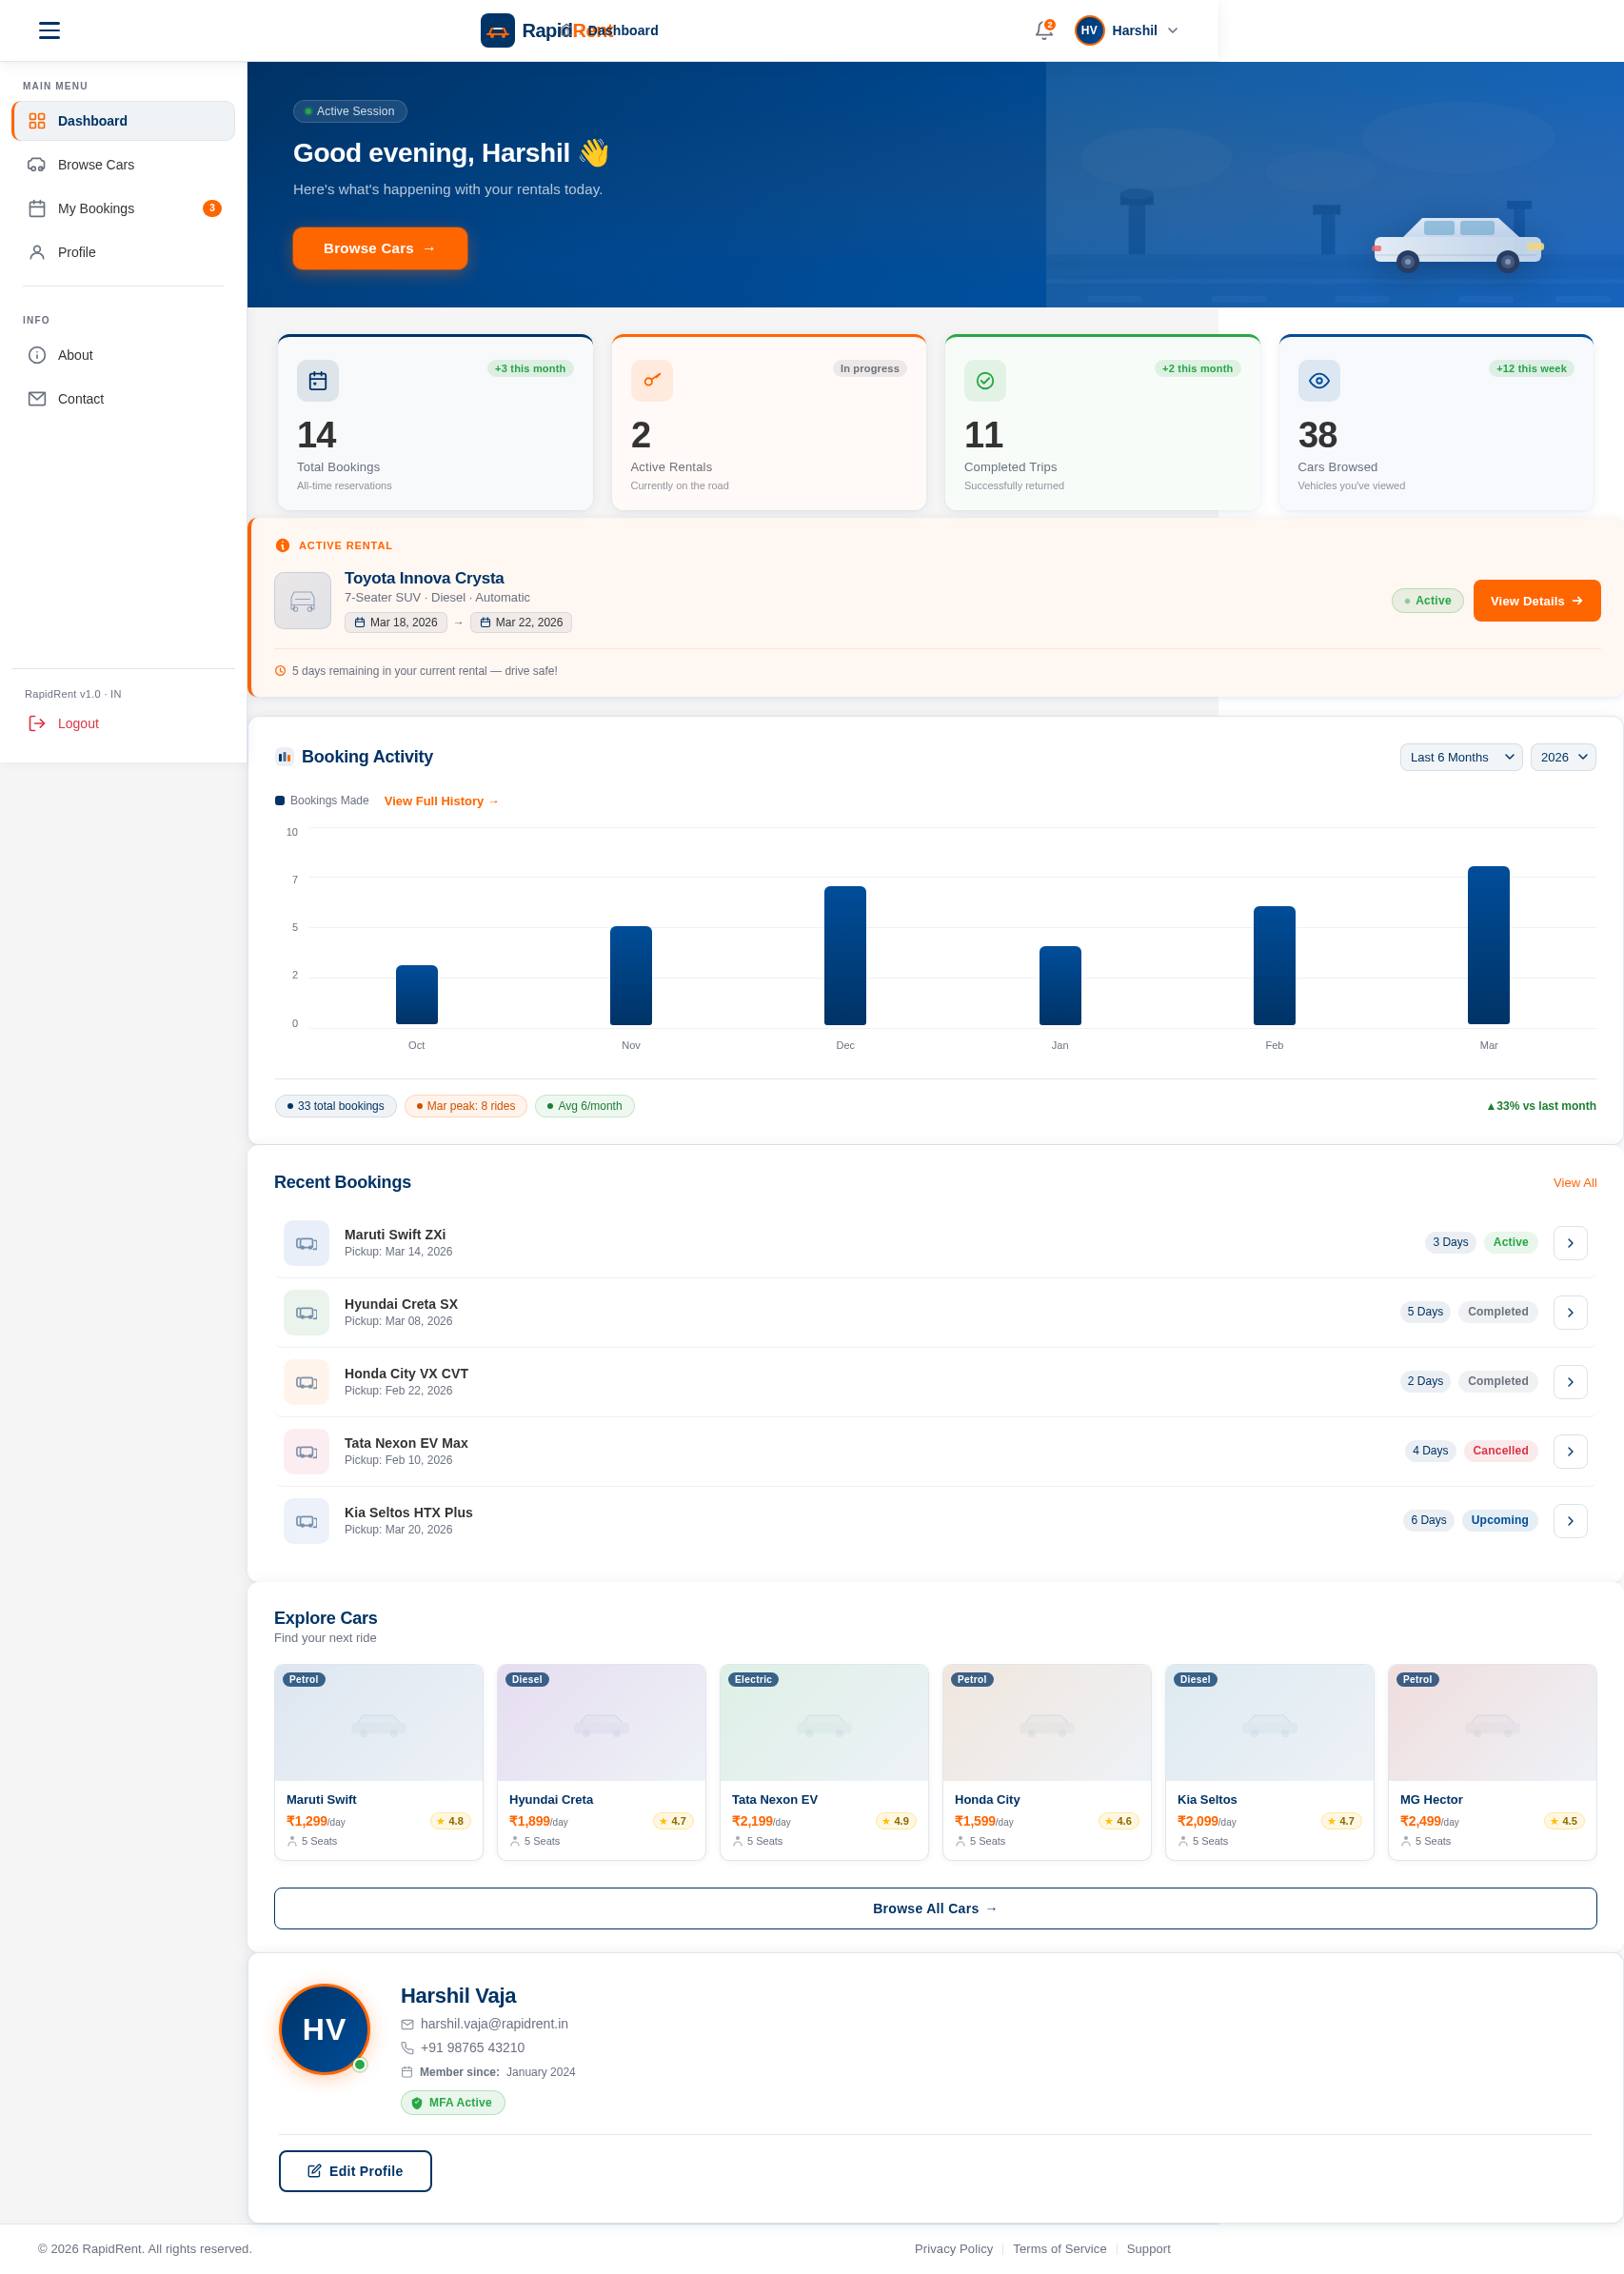1624x2274 pixels.
Task: Click the MFA Active status badge
Action: click(x=452, y=2102)
